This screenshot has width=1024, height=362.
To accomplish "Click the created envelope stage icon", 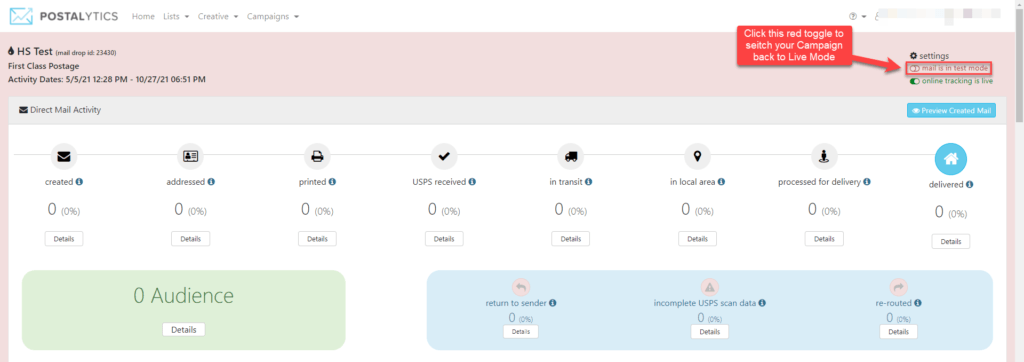I will coord(64,157).
